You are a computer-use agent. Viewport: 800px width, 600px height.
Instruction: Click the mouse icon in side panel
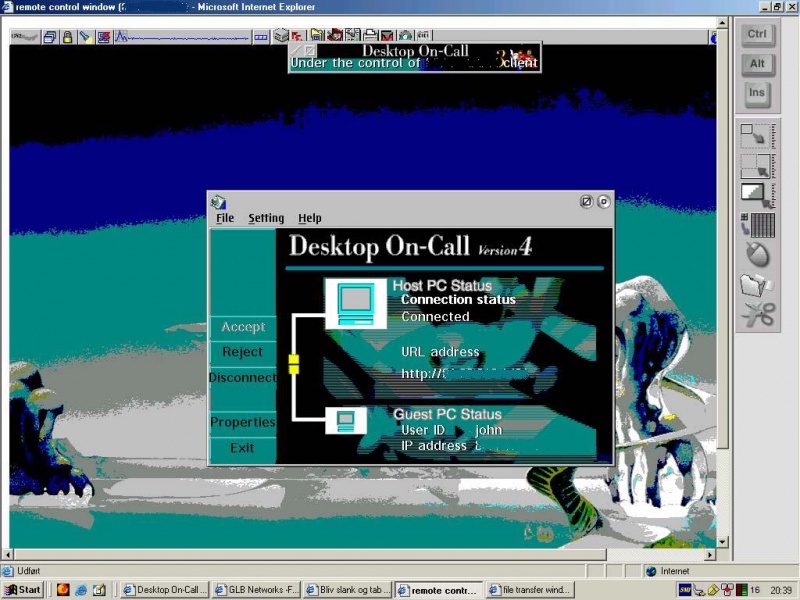click(757, 254)
